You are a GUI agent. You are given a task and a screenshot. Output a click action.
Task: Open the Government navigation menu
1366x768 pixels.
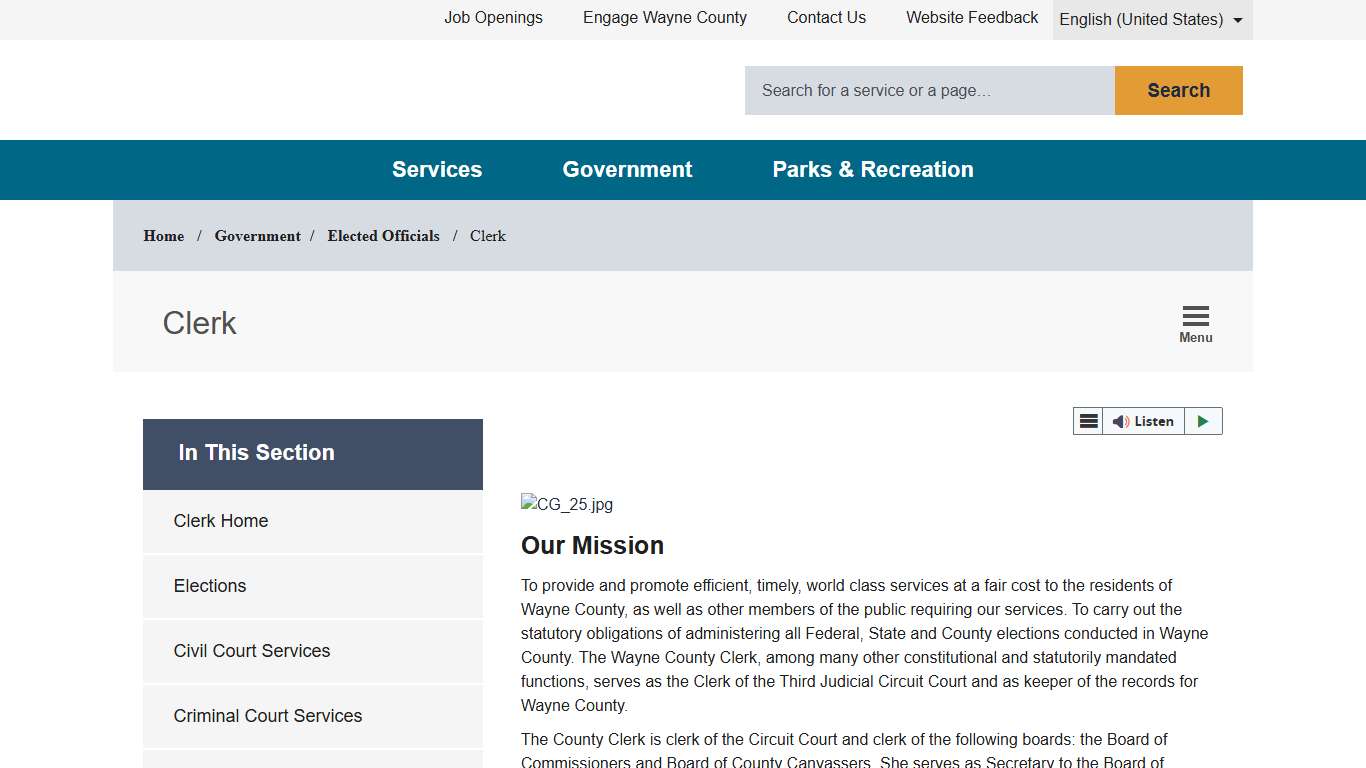627,170
